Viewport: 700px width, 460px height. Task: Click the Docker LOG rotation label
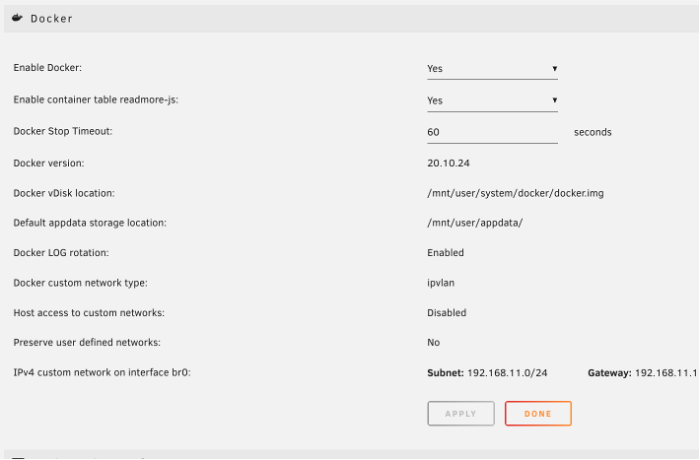coord(61,253)
